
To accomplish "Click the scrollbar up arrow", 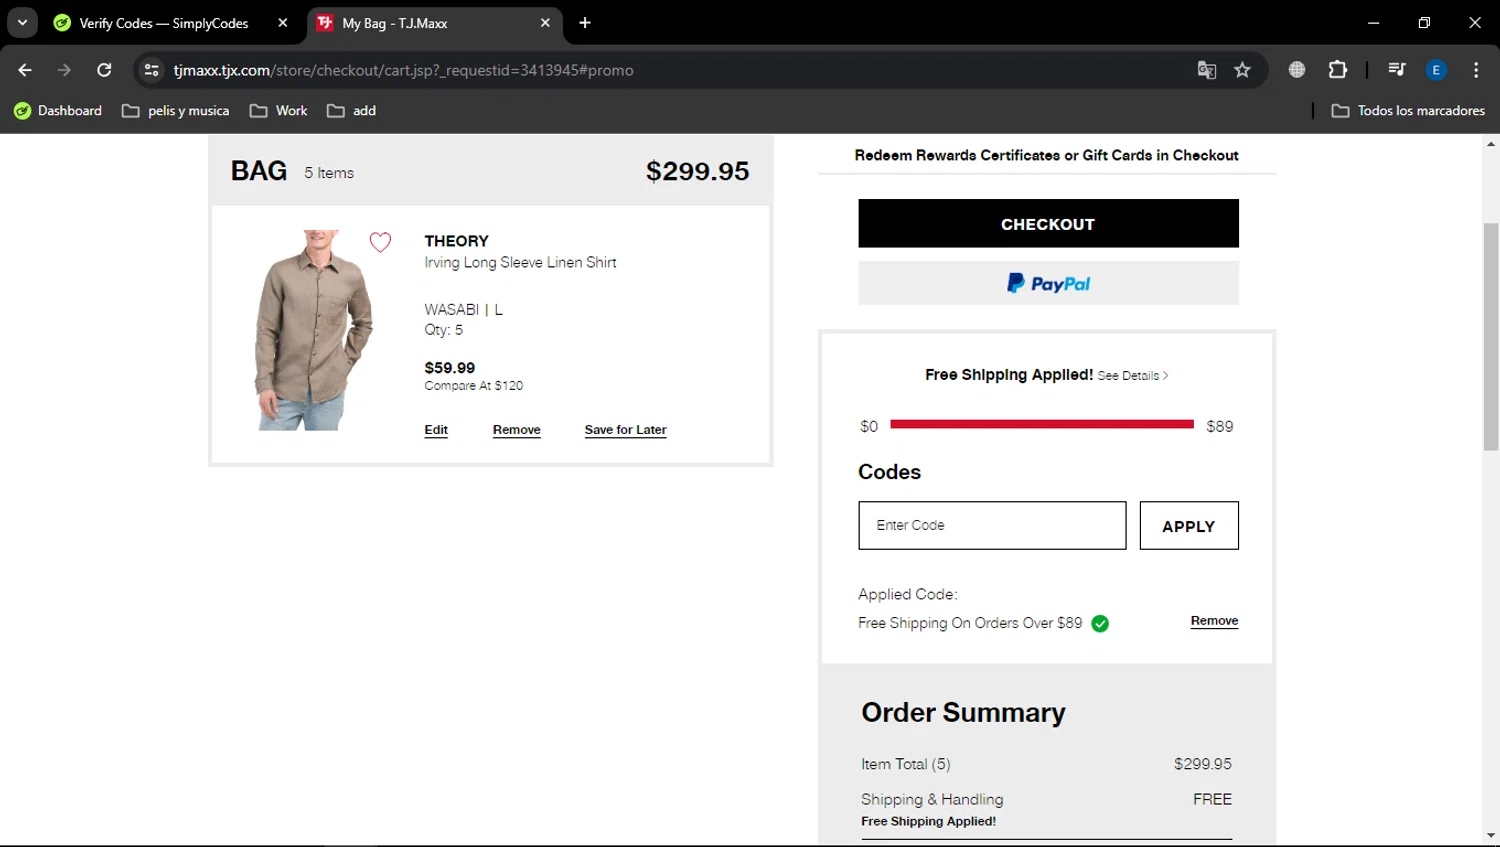I will 1491,144.
